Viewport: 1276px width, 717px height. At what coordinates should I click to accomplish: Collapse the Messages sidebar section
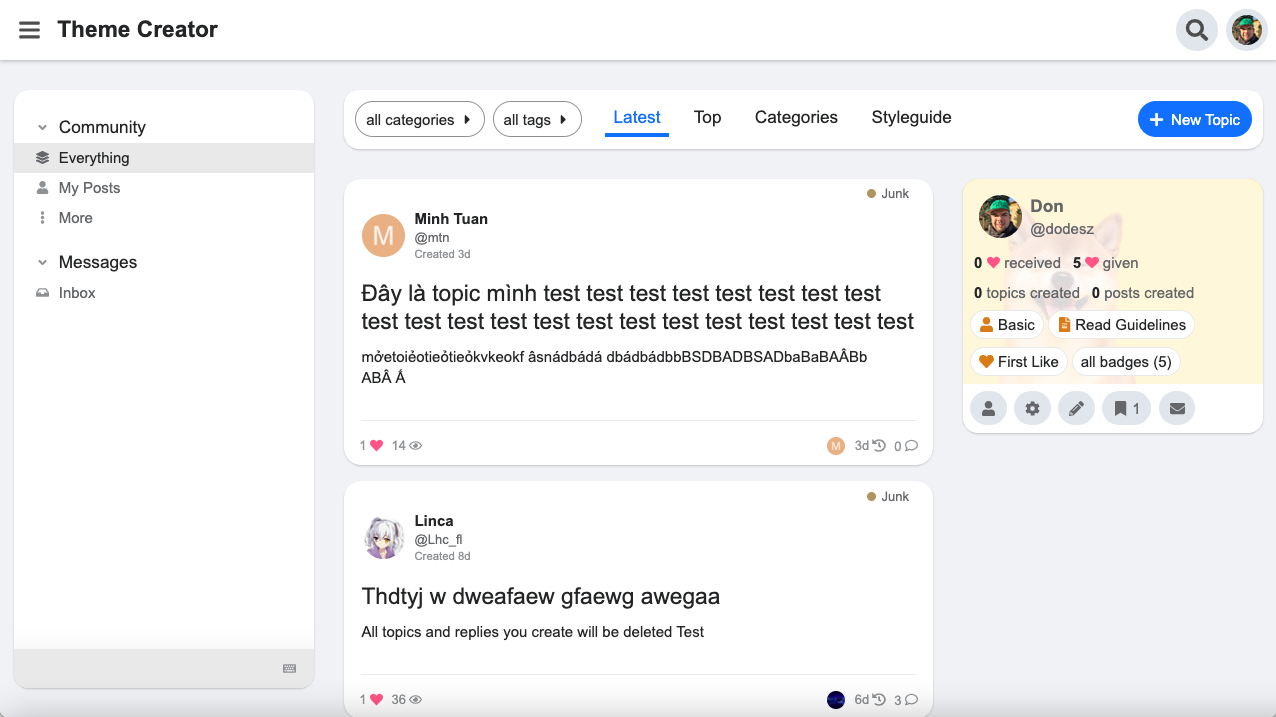tap(41, 262)
